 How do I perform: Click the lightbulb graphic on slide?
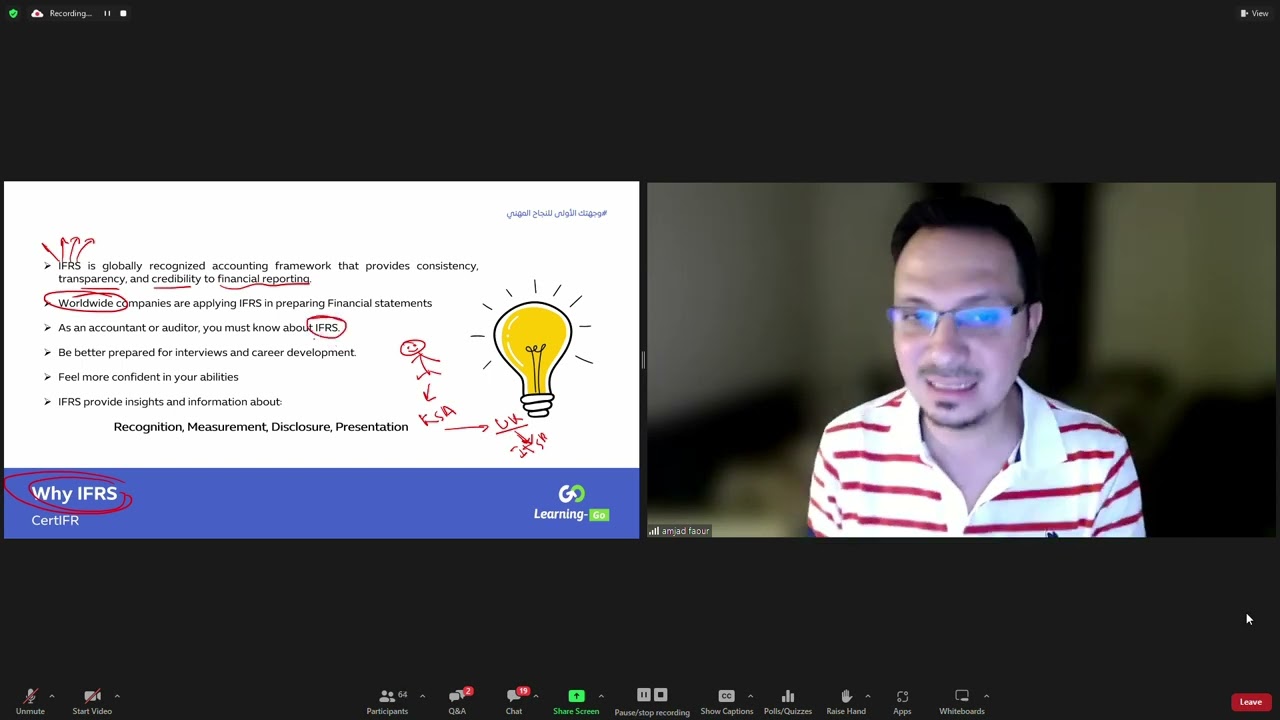[535, 350]
